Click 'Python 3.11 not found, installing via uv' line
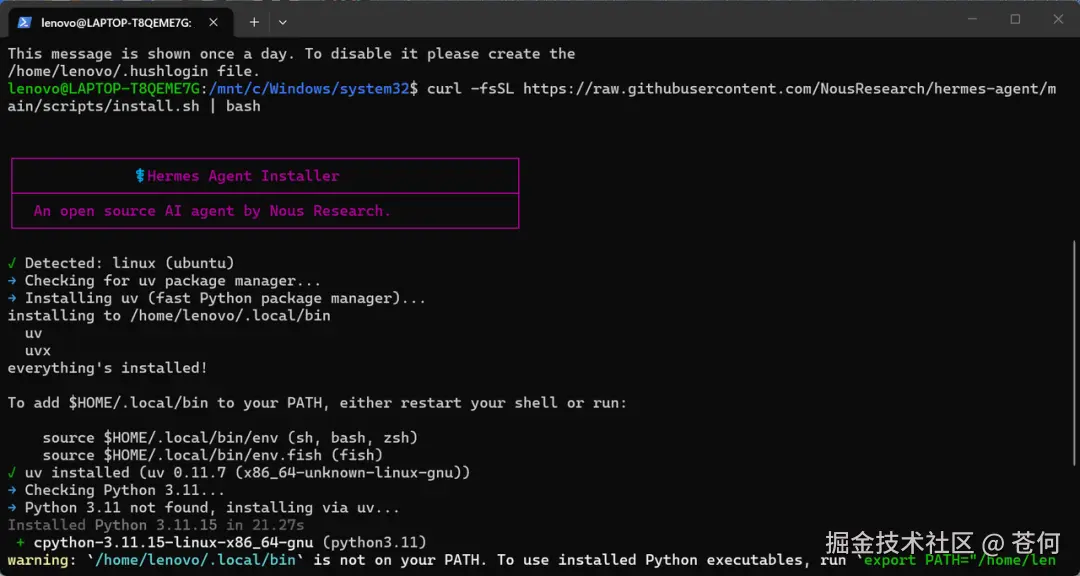 click(204, 508)
